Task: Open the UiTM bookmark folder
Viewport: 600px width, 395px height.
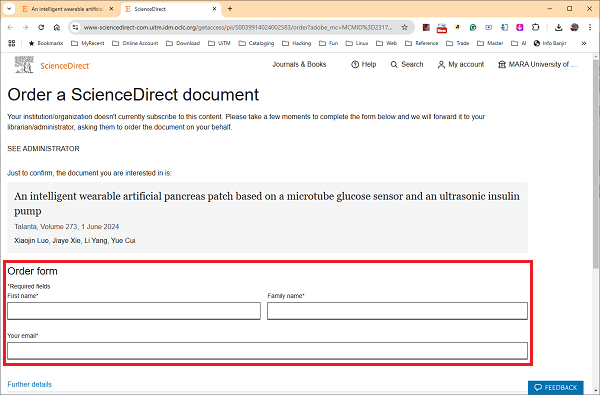Action: click(x=219, y=43)
